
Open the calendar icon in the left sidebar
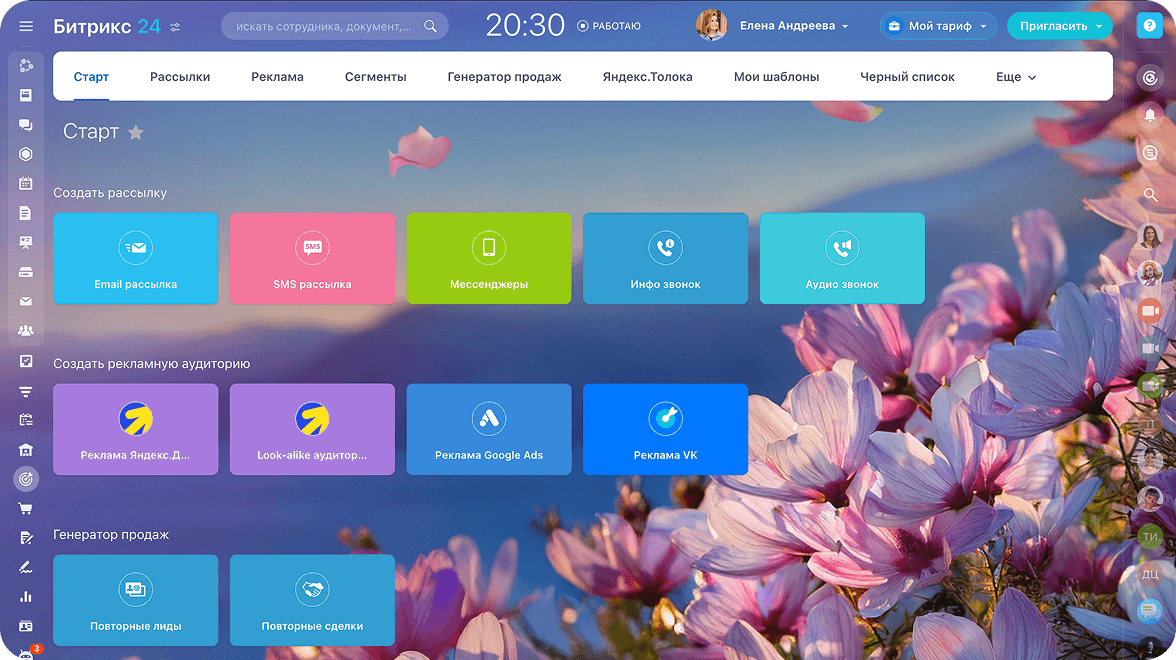(x=26, y=184)
